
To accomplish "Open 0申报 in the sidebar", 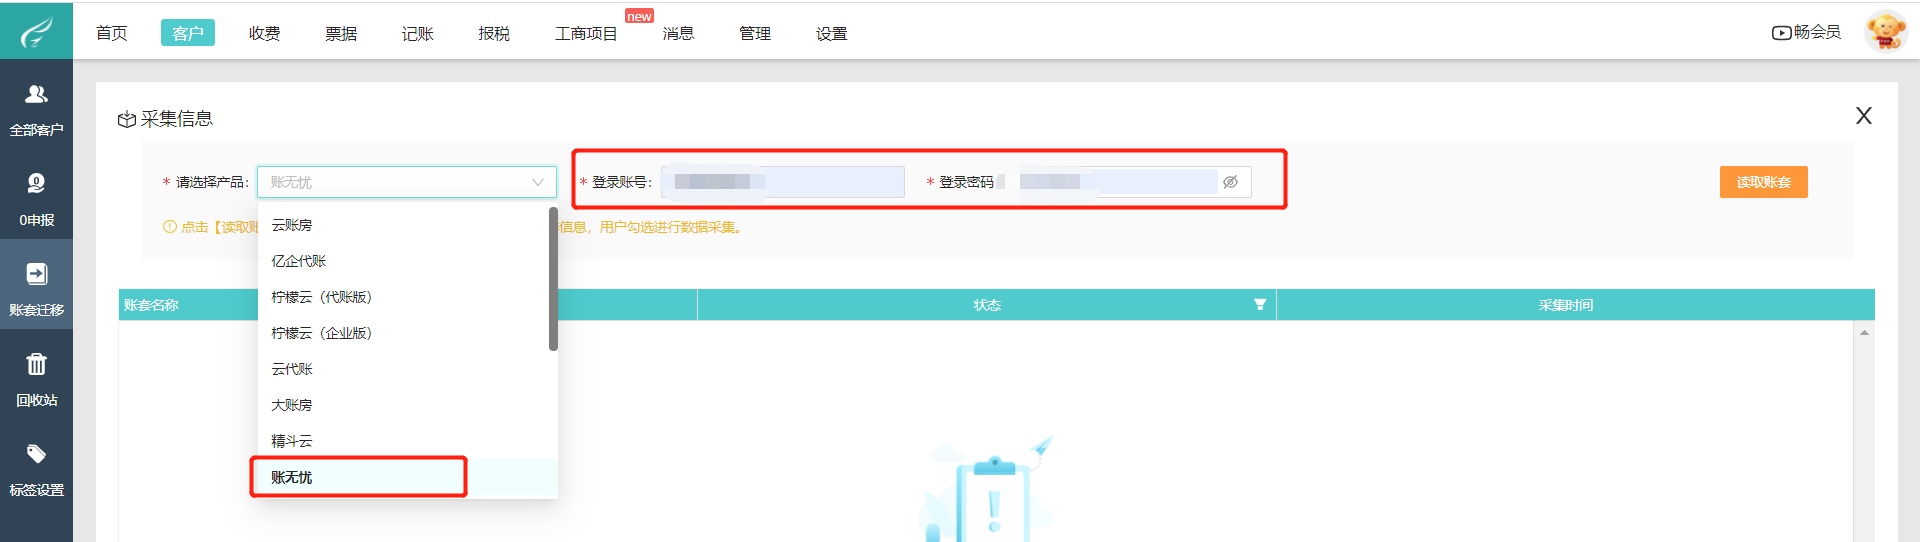I will click(36, 199).
